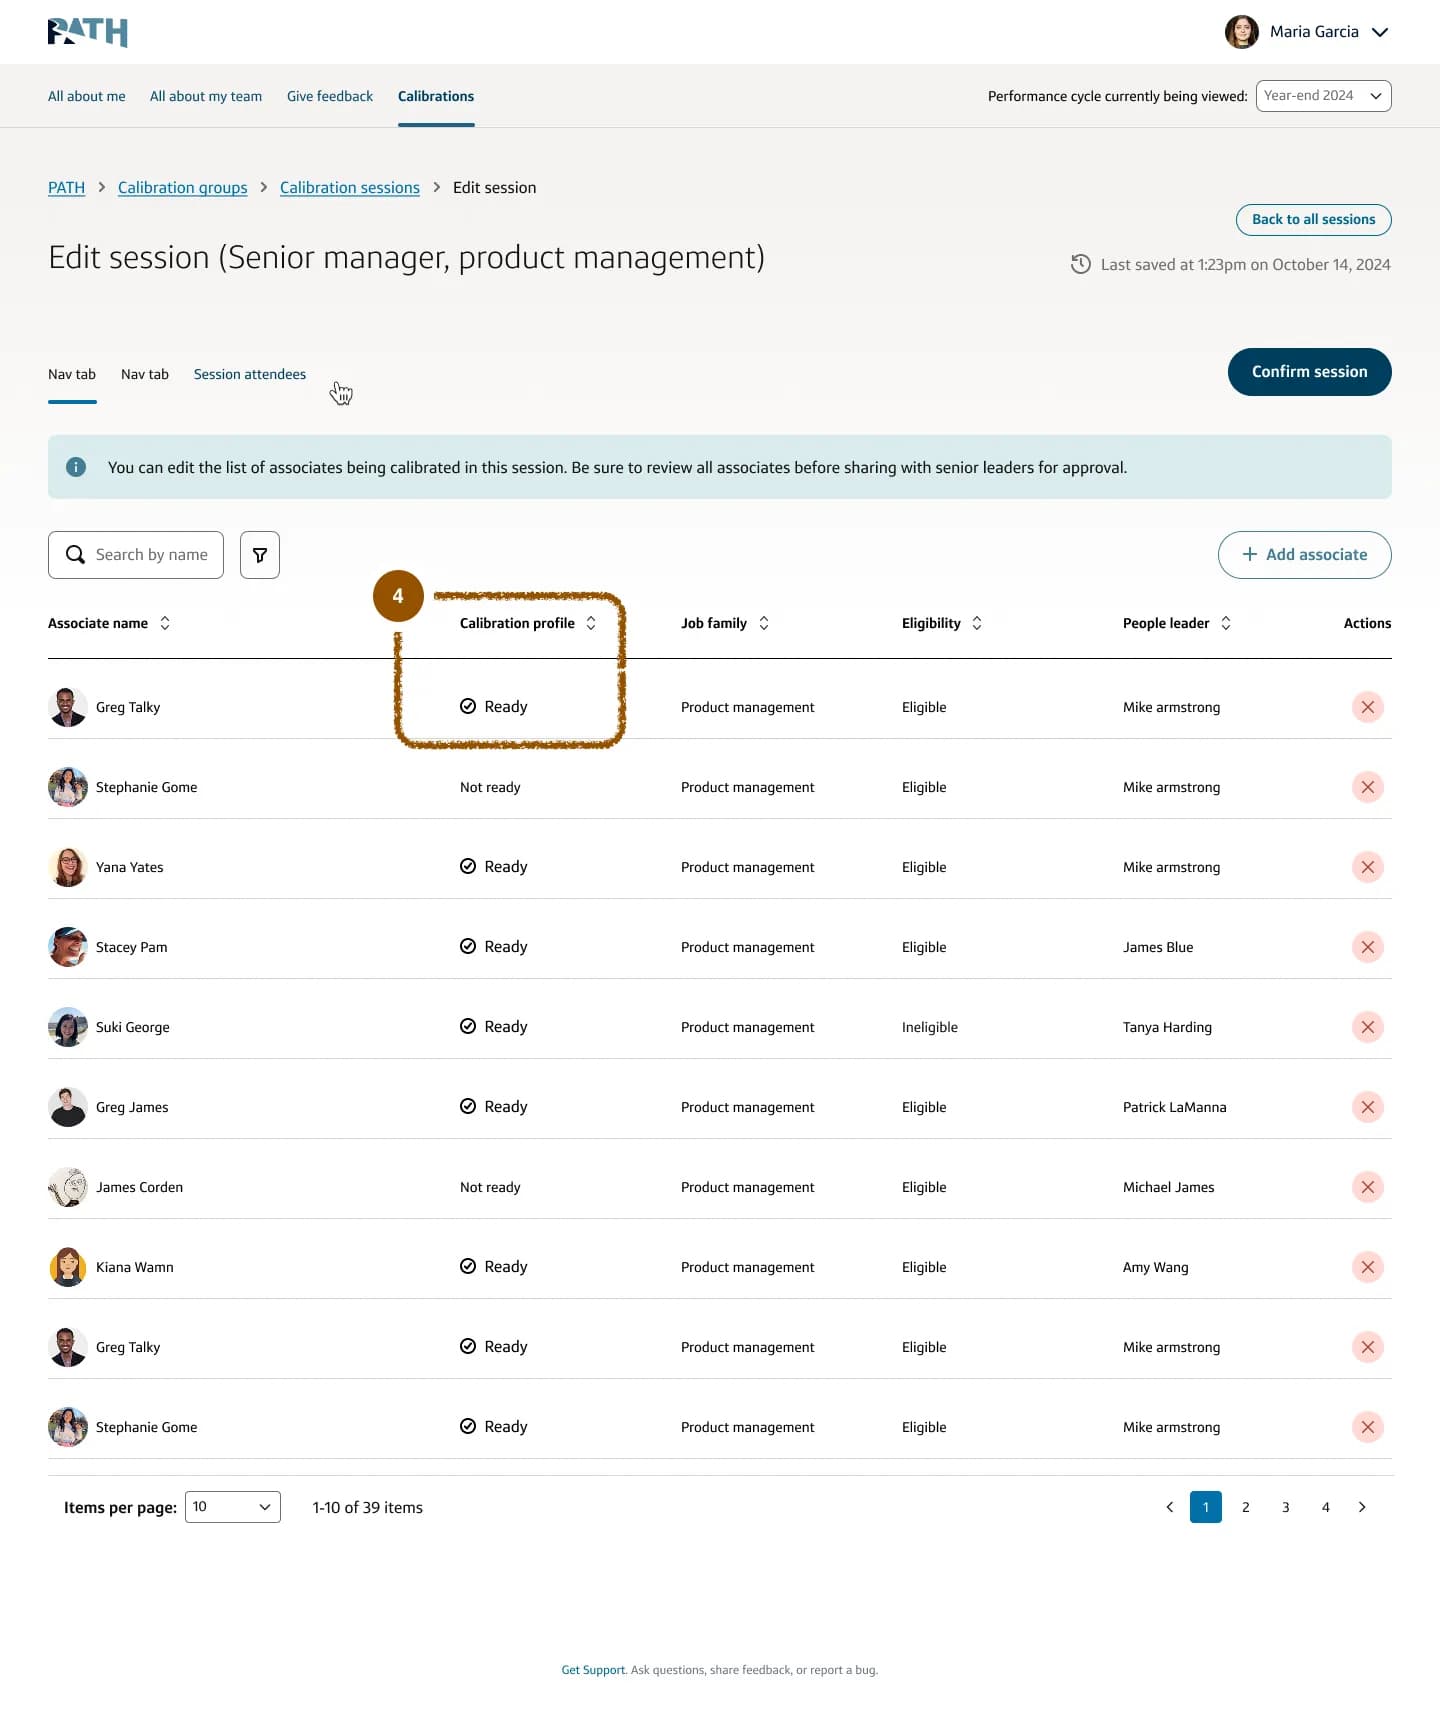Expand the Maria Garcia account chevron
The image size is (1440, 1712).
(x=1380, y=32)
